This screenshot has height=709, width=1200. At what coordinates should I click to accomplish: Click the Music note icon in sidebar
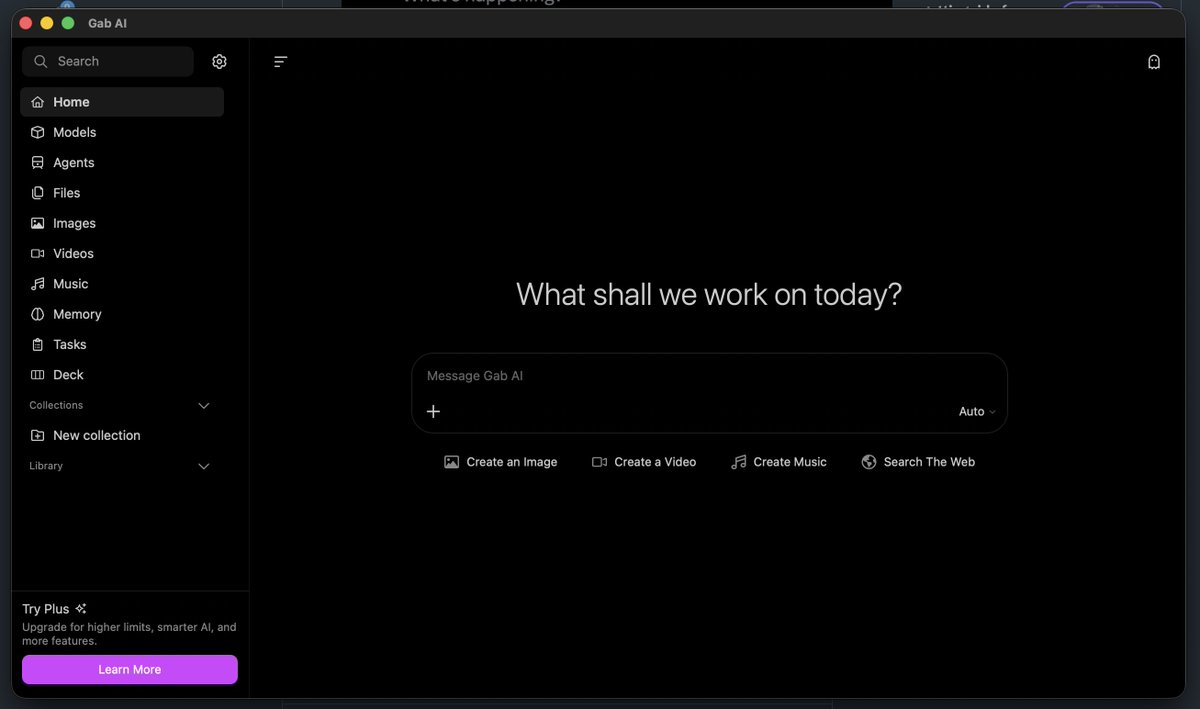click(x=38, y=284)
